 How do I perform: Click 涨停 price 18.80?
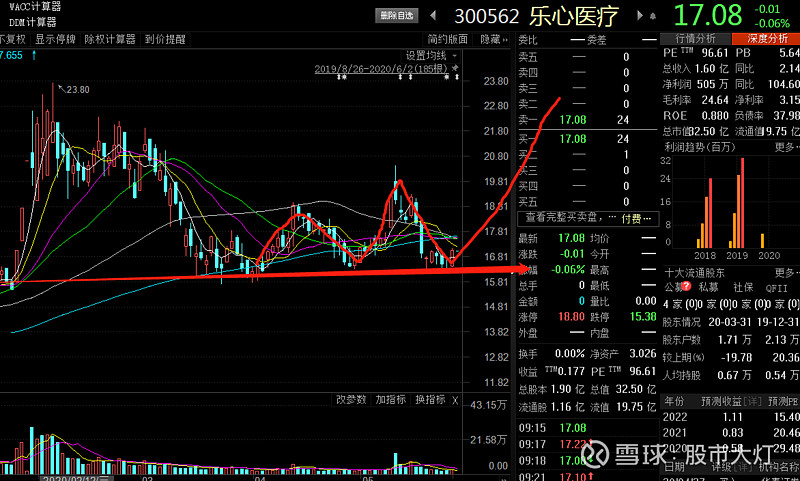tap(571, 317)
